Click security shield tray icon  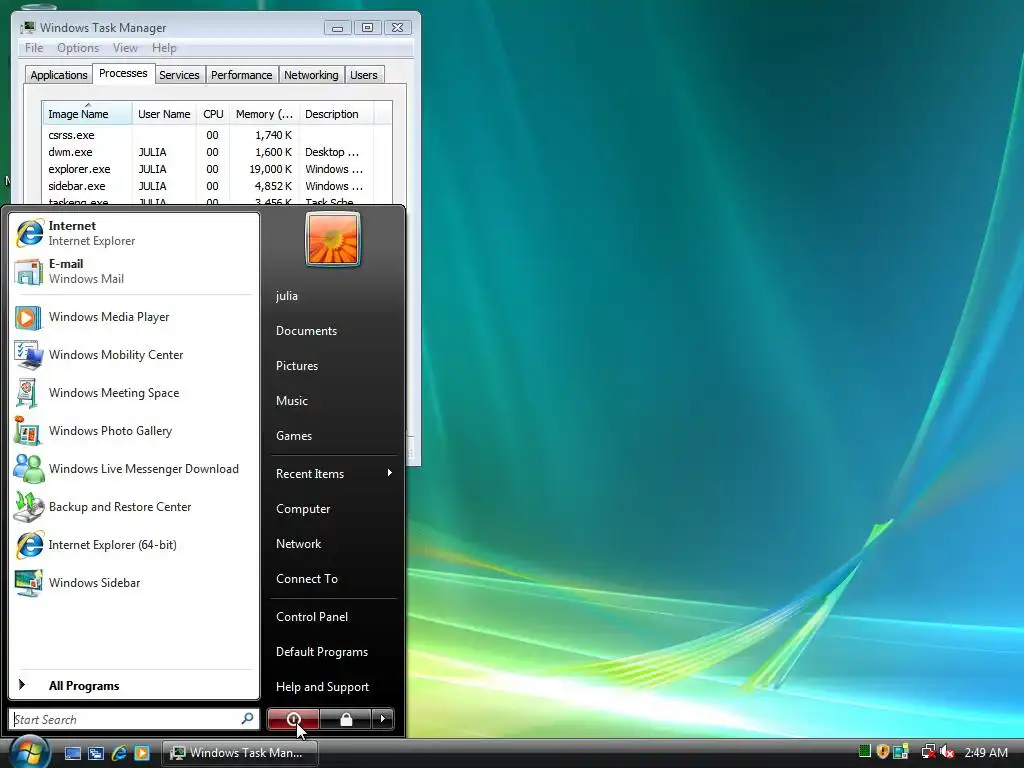(882, 752)
